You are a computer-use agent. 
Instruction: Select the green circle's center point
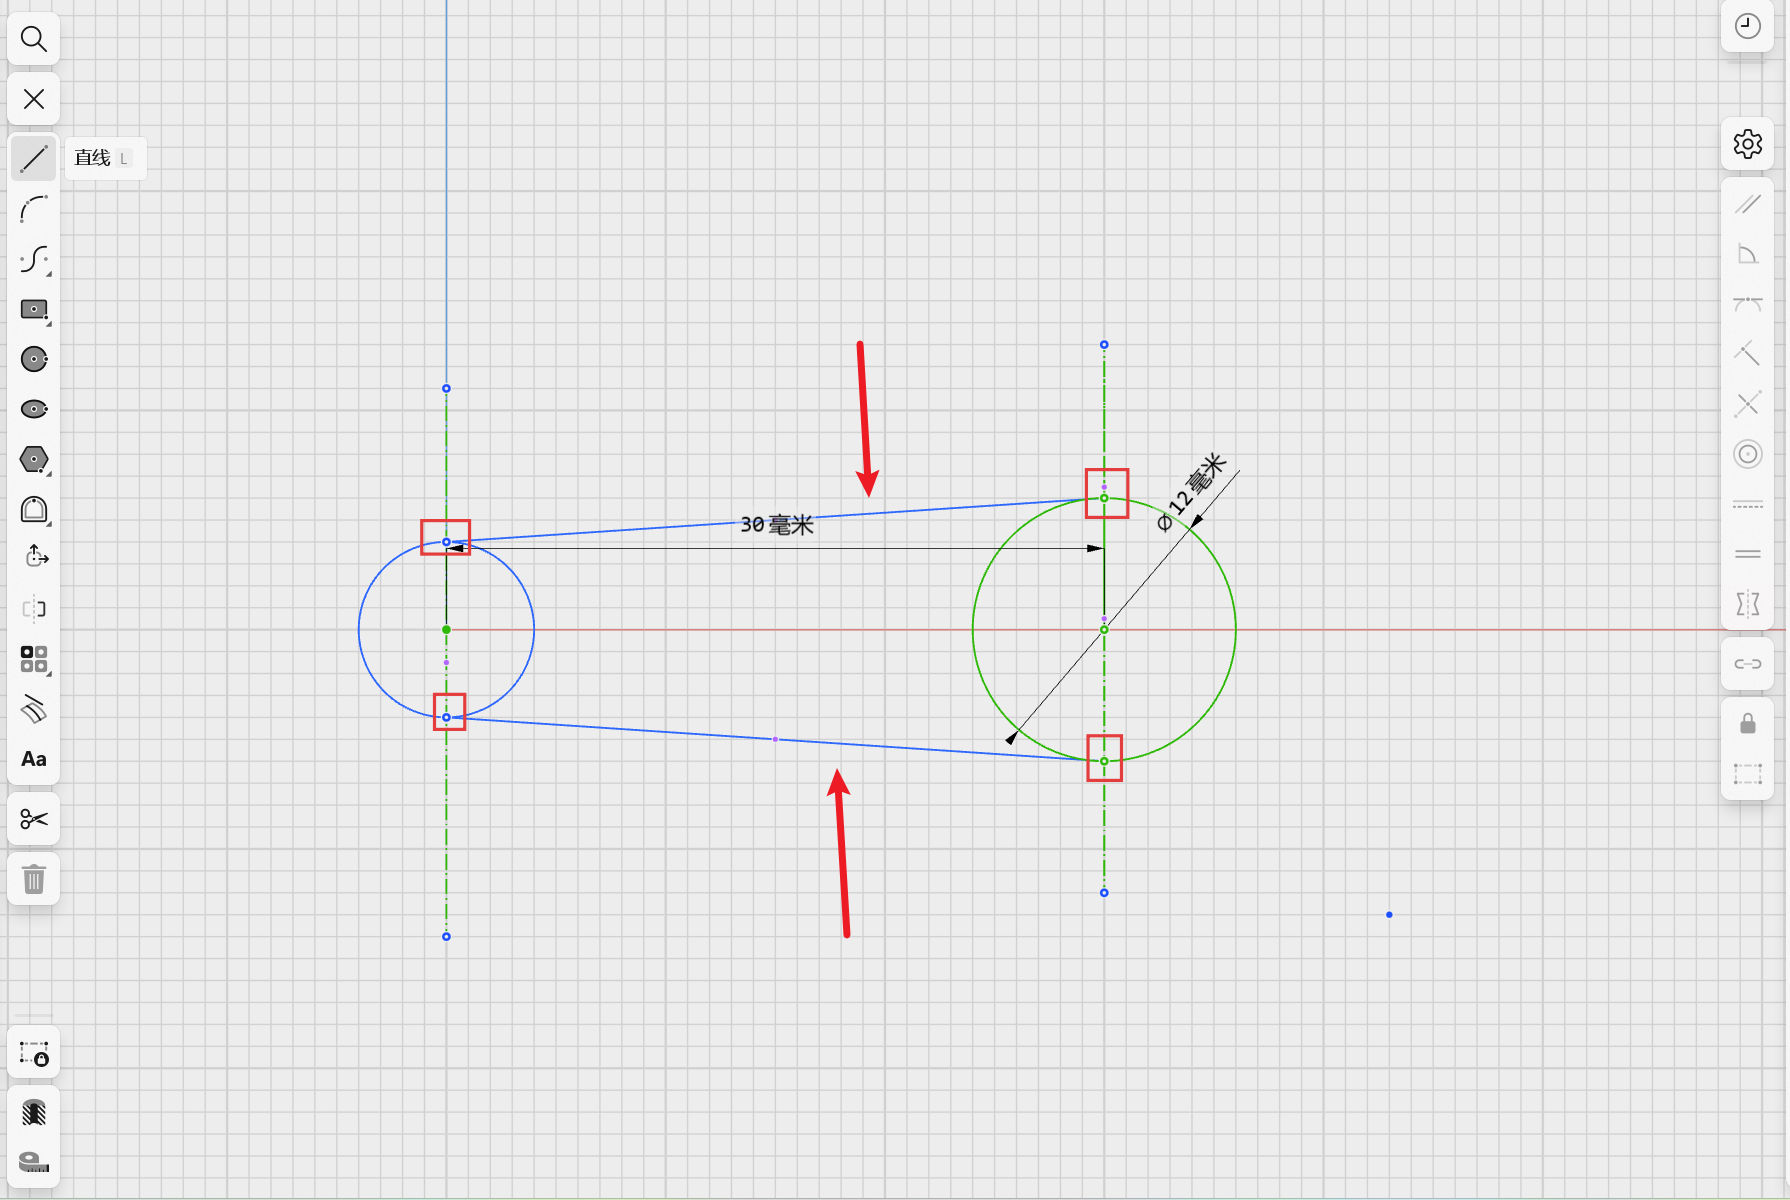1104,629
